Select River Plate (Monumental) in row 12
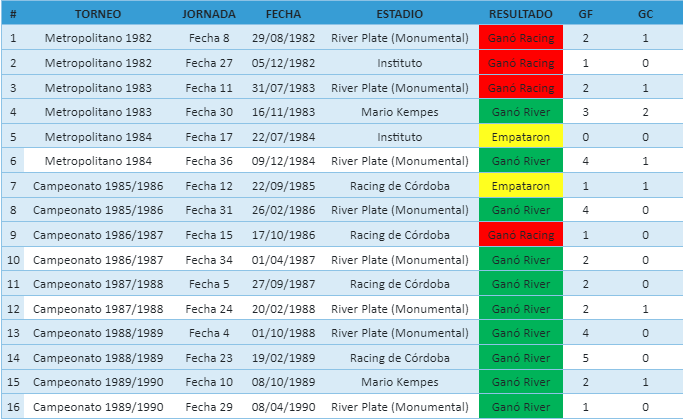The height and width of the screenshot is (420, 686). 399,309
